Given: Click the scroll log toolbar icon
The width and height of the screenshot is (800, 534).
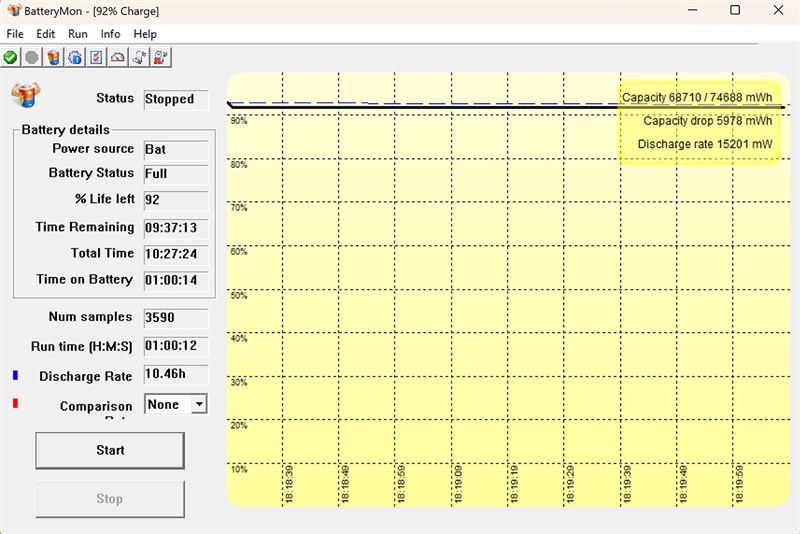Looking at the screenshot, I should click(139, 57).
